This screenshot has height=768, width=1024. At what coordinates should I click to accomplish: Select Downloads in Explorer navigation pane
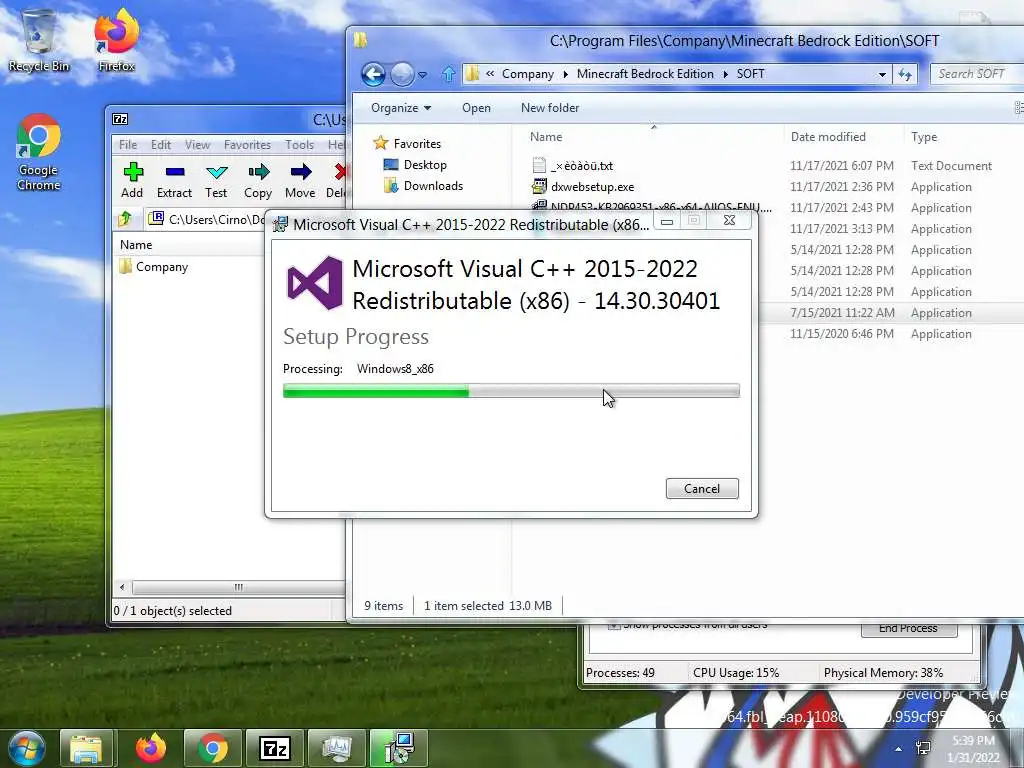click(432, 185)
